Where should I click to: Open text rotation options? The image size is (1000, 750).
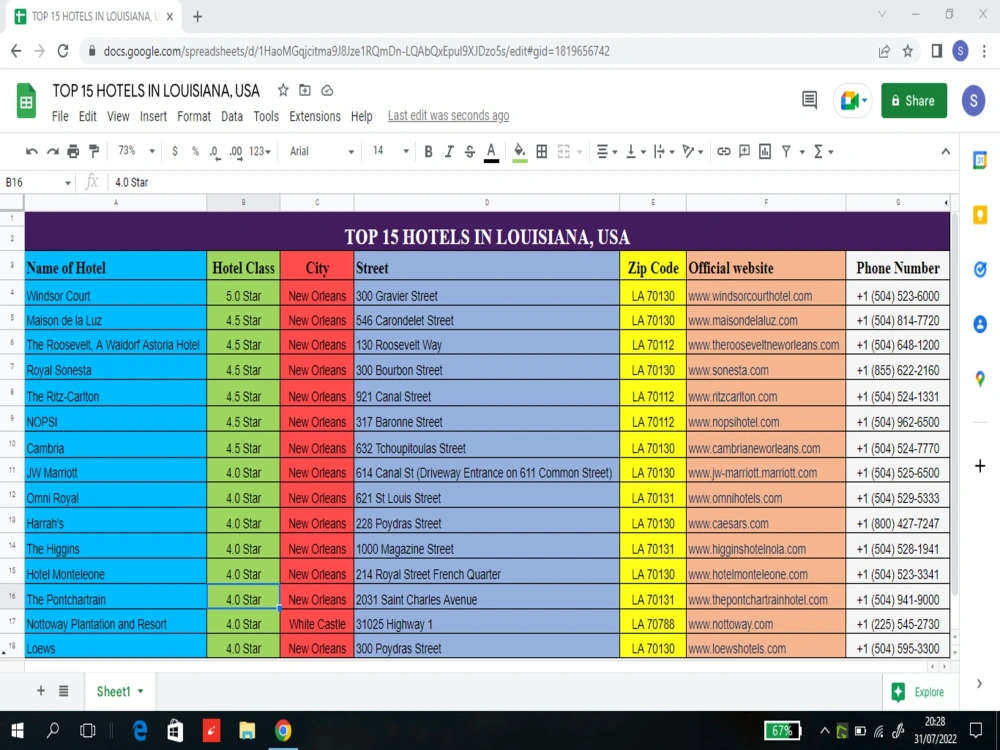693,152
